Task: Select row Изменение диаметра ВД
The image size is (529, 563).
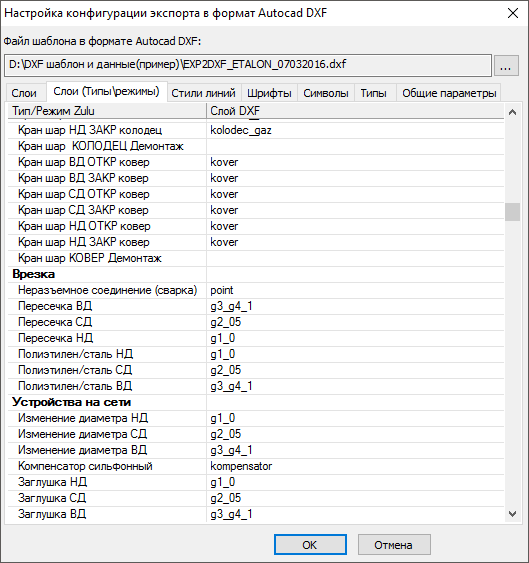Action: (x=256, y=450)
